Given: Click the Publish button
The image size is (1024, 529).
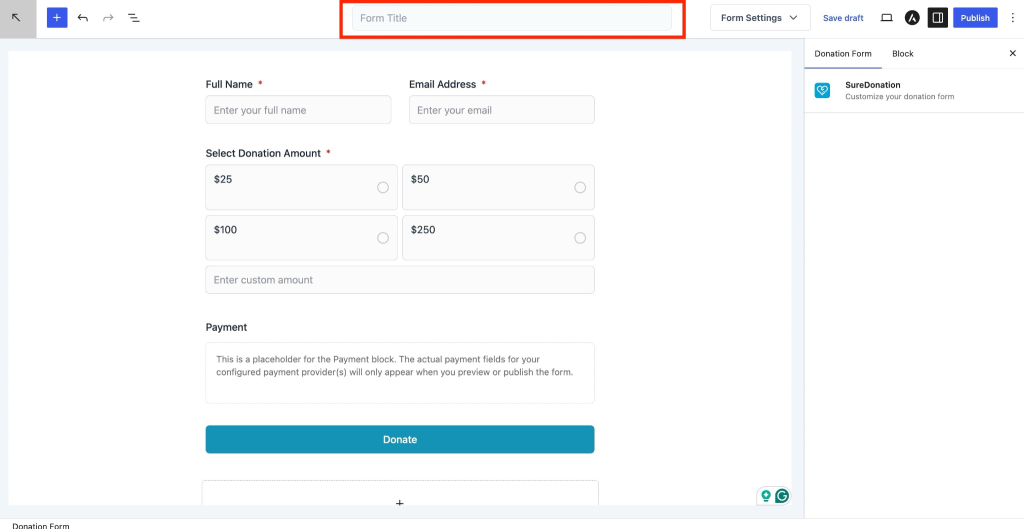Looking at the screenshot, I should 975,18.
